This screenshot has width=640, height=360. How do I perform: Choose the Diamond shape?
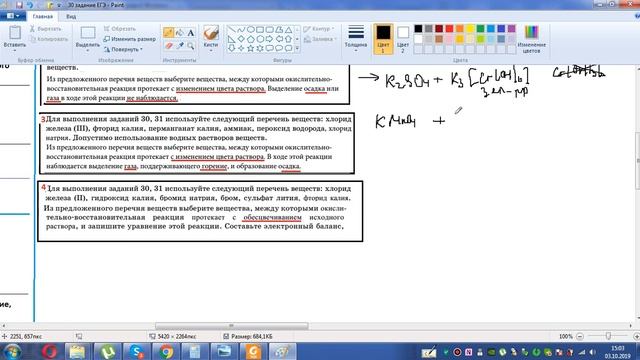pyautogui.click(x=241, y=39)
